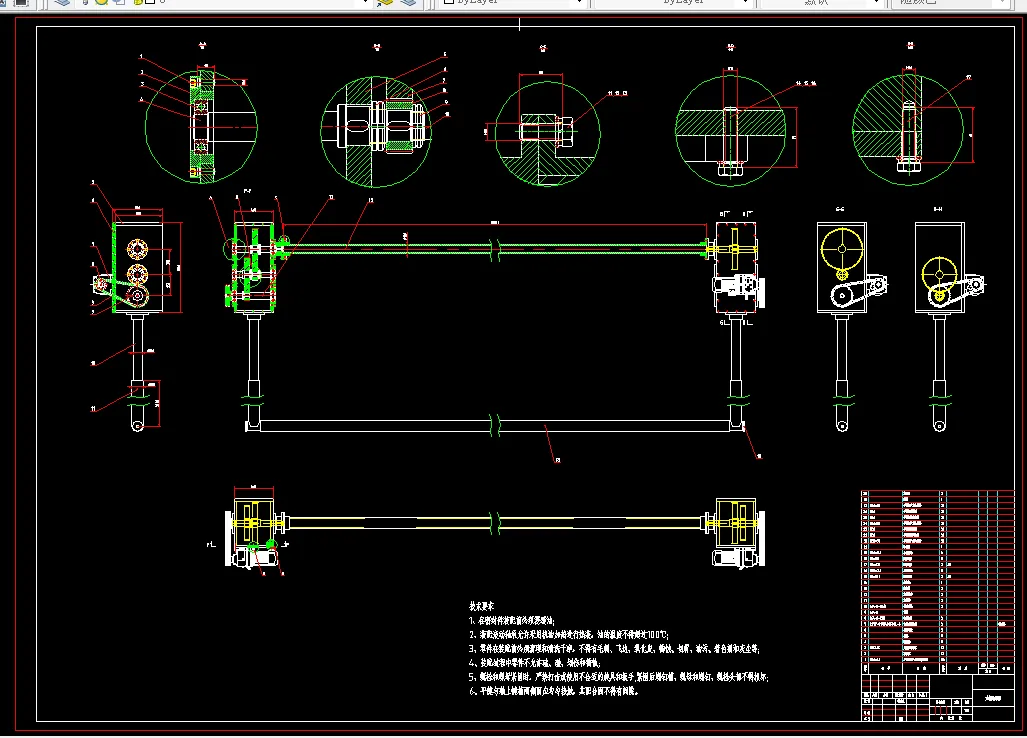The width and height of the screenshot is (1027, 738).
Task: Select technical requirement line numbered 4
Action: click(x=534, y=663)
